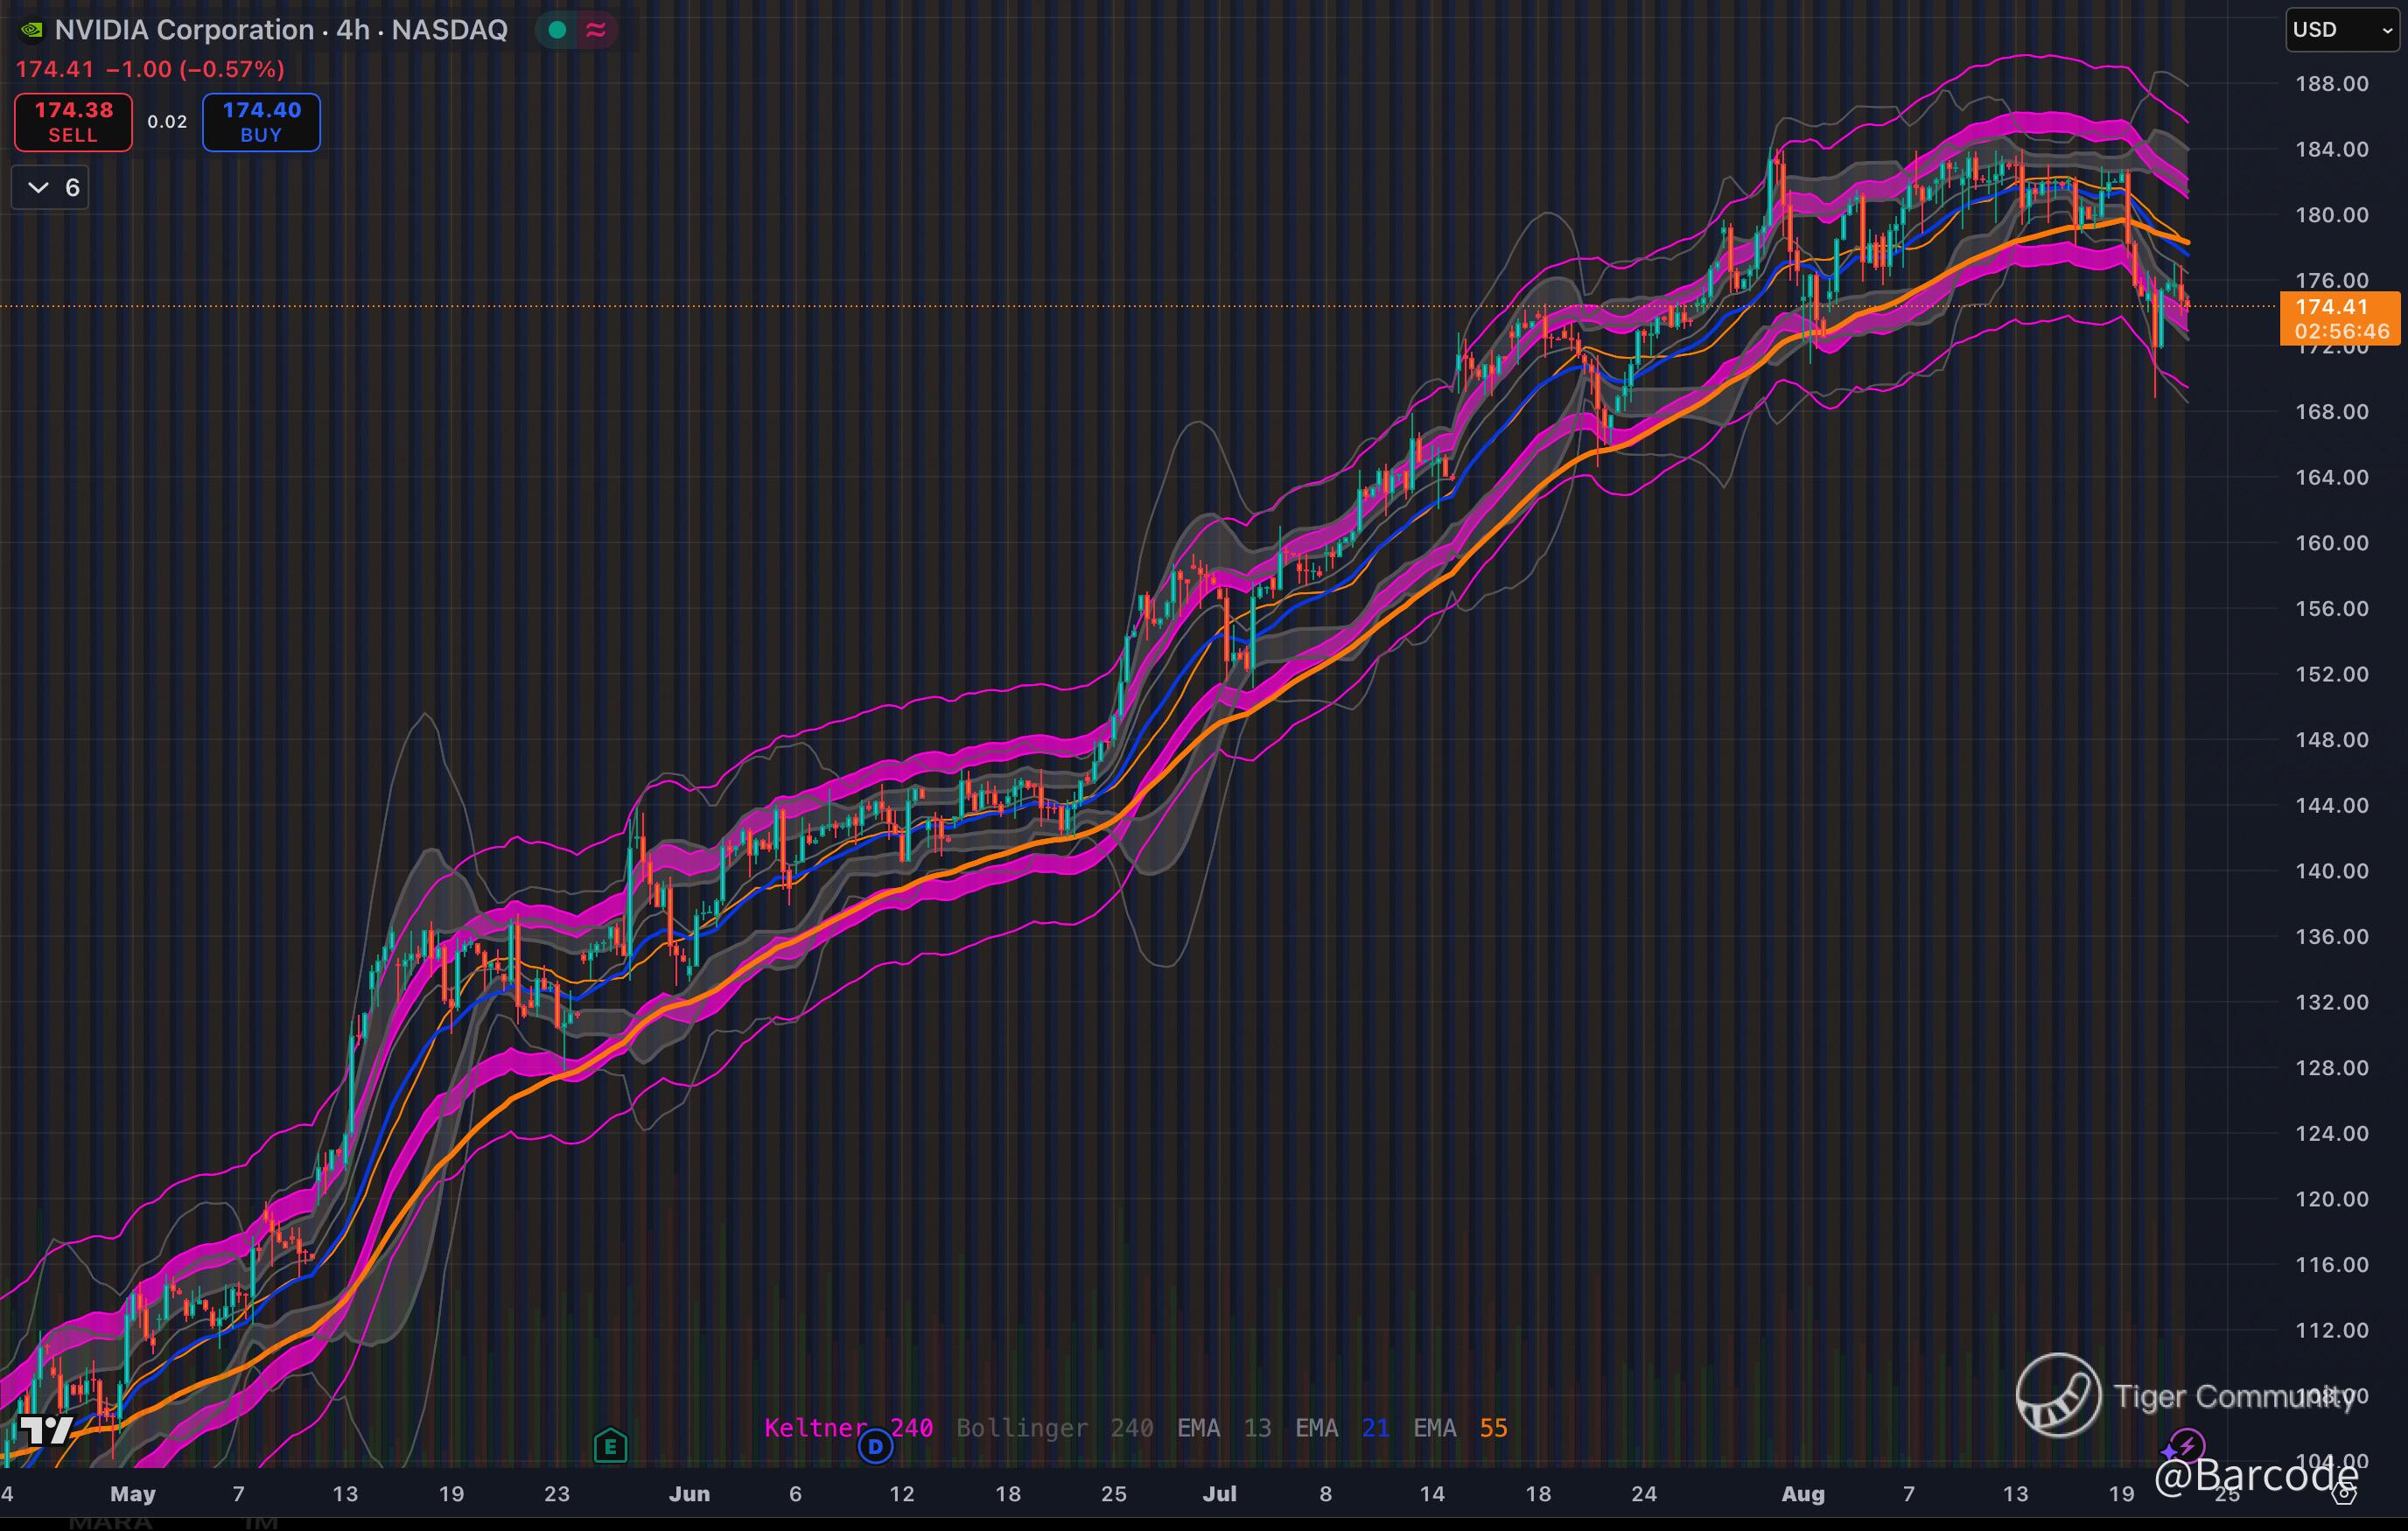Click the green market-open status dot
Image resolution: width=2408 pixels, height=1531 pixels.
558,30
